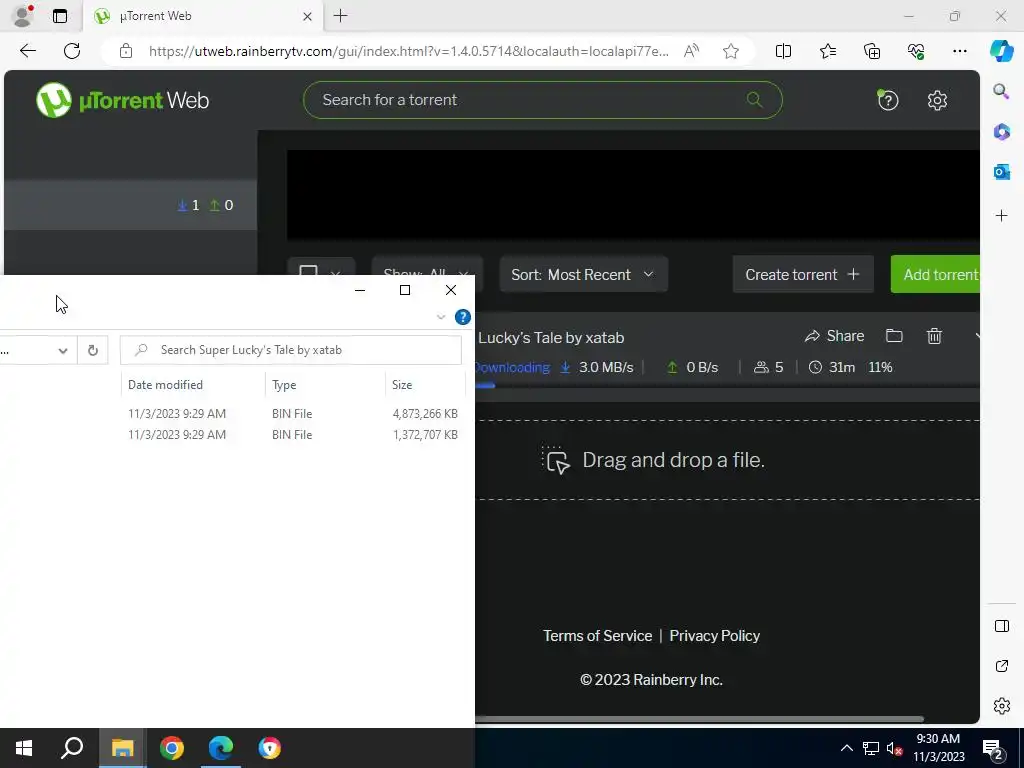Sort by Date modified column
The height and width of the screenshot is (768, 1024).
(x=193, y=385)
